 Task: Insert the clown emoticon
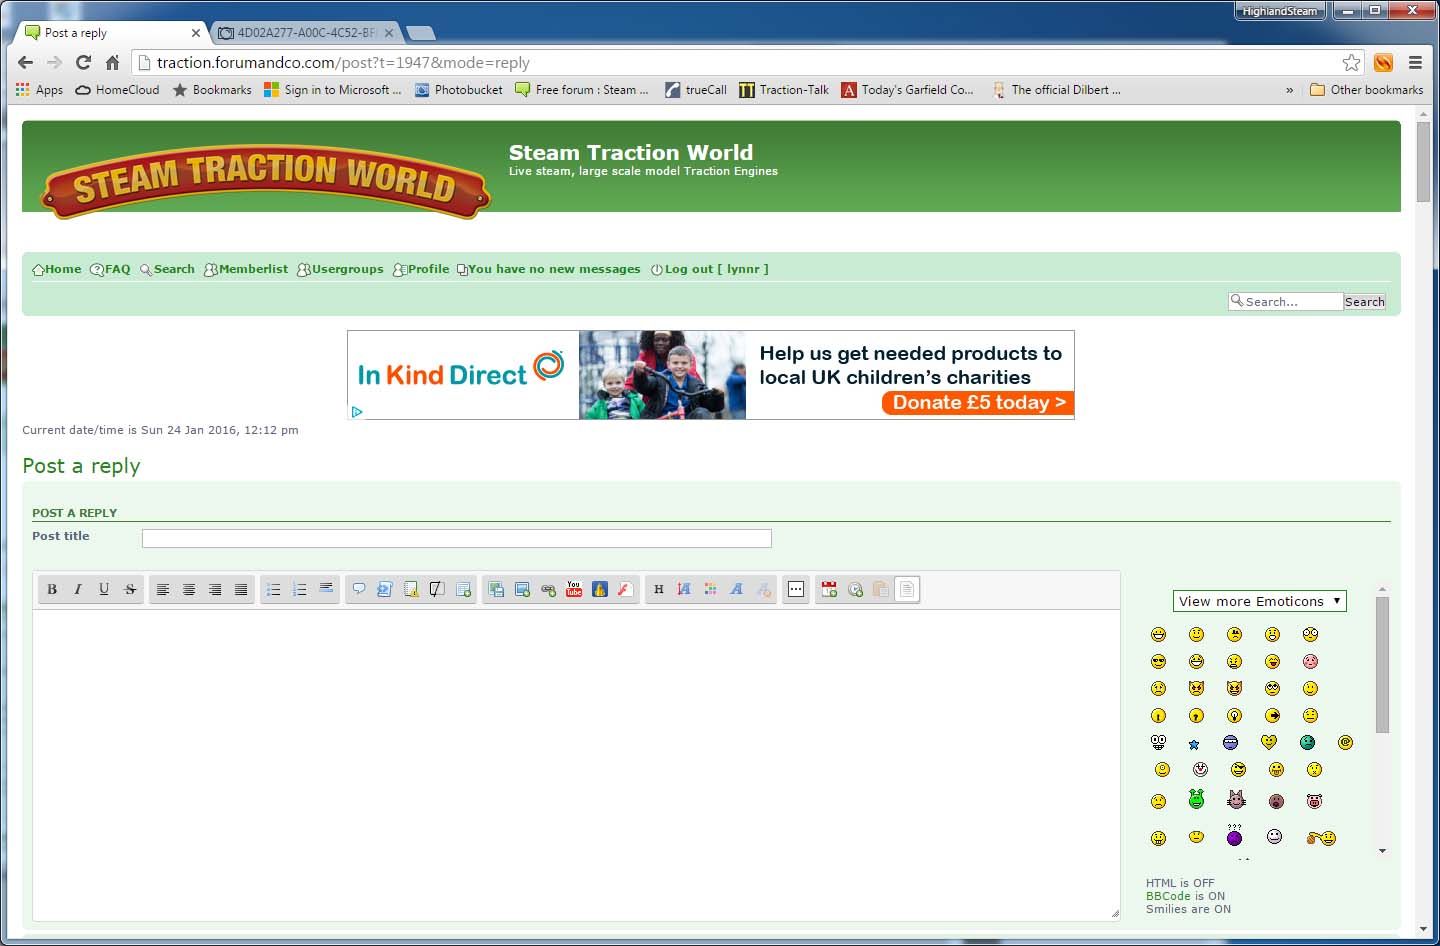1200,769
